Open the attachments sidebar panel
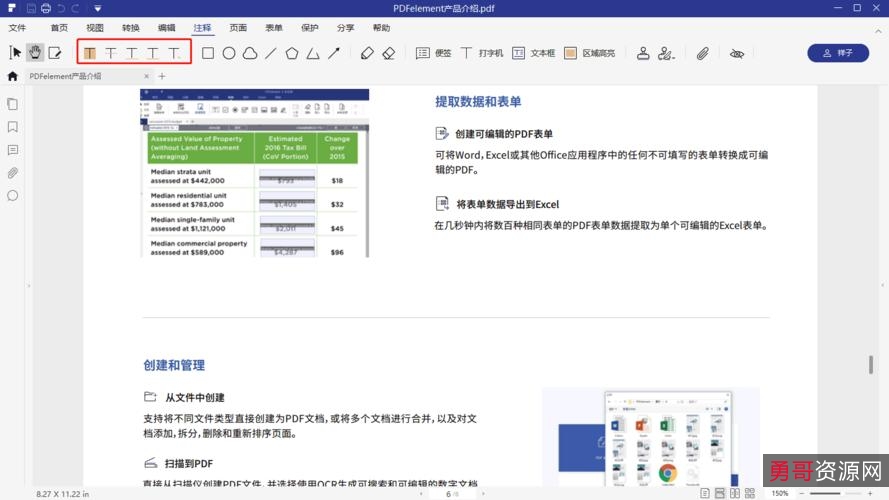Screen dimensions: 889x500 click(12, 173)
